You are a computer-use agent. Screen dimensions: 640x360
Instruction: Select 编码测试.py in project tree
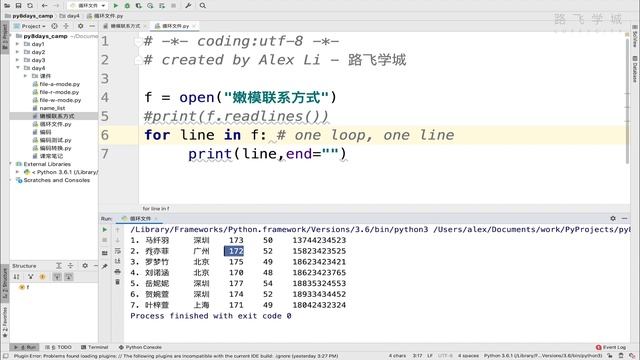(x=52, y=140)
